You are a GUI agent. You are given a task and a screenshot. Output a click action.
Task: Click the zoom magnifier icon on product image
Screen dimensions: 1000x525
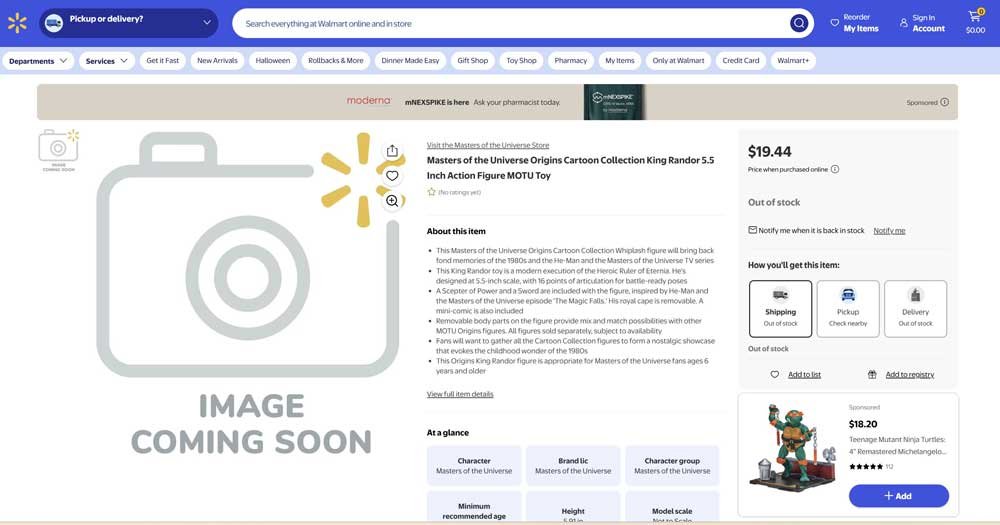point(392,202)
